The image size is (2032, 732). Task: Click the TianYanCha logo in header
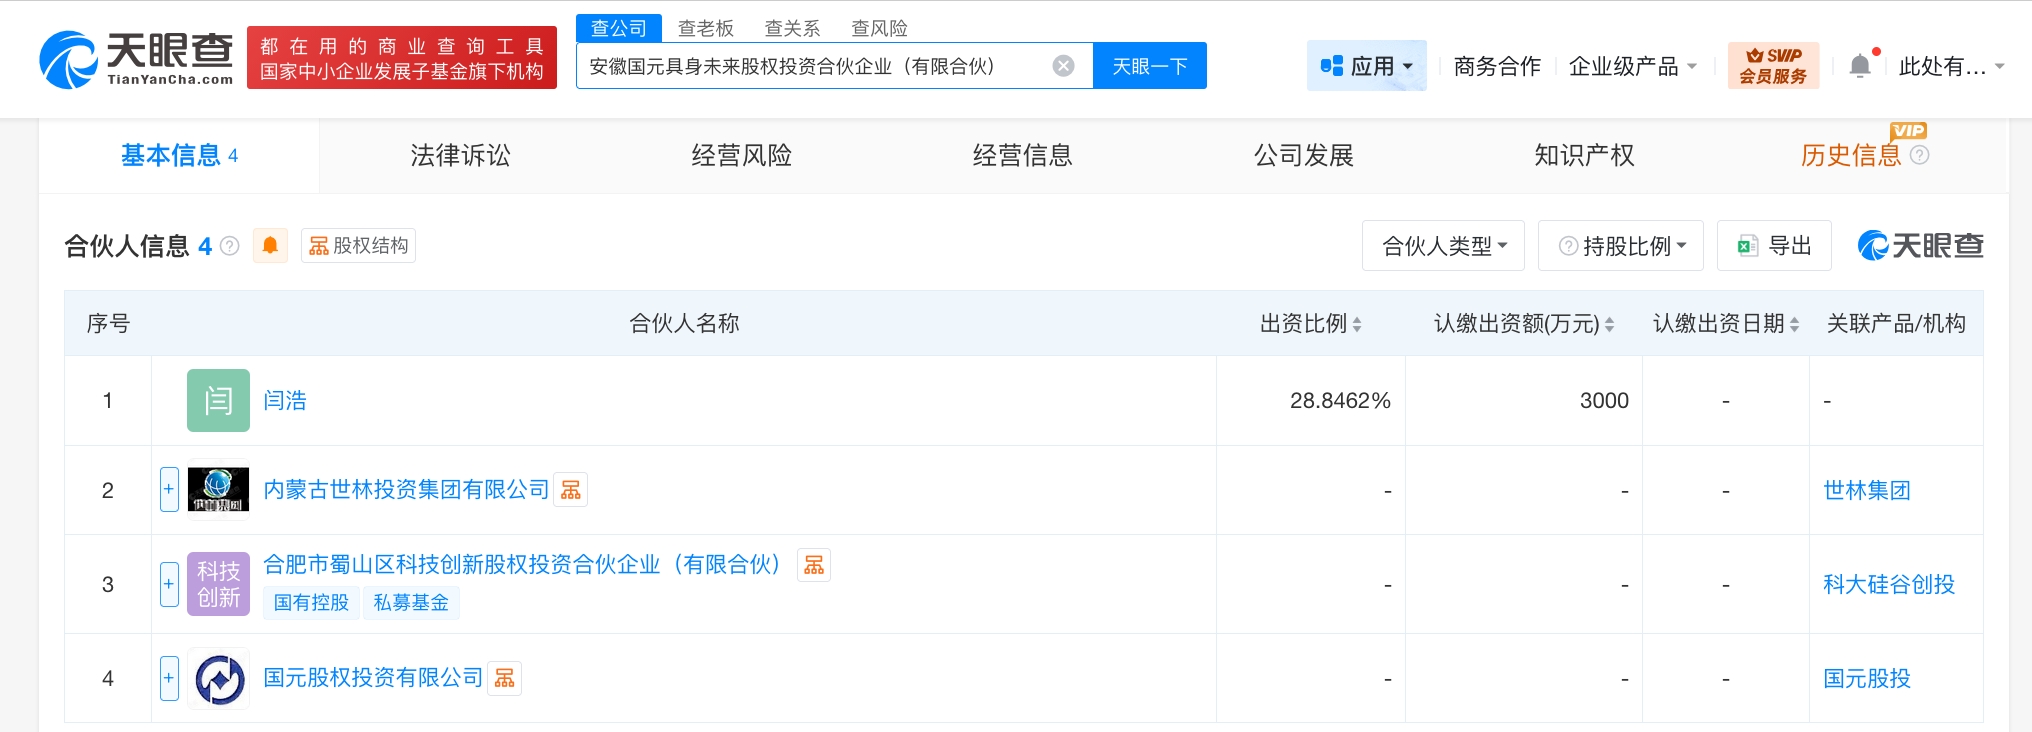[x=136, y=60]
